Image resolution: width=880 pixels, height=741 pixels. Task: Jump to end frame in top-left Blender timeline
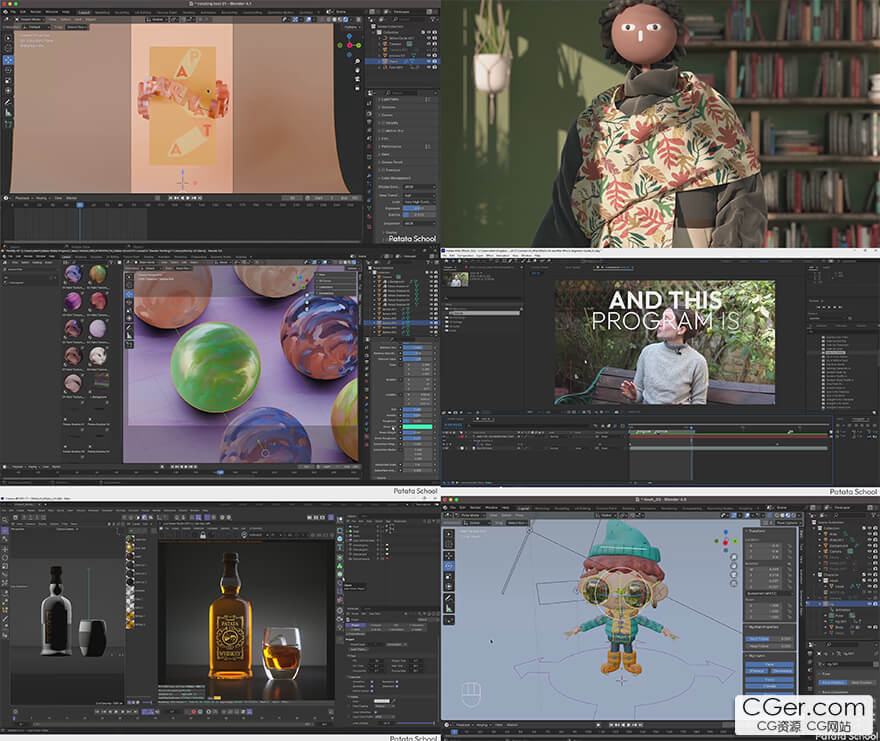point(199,198)
